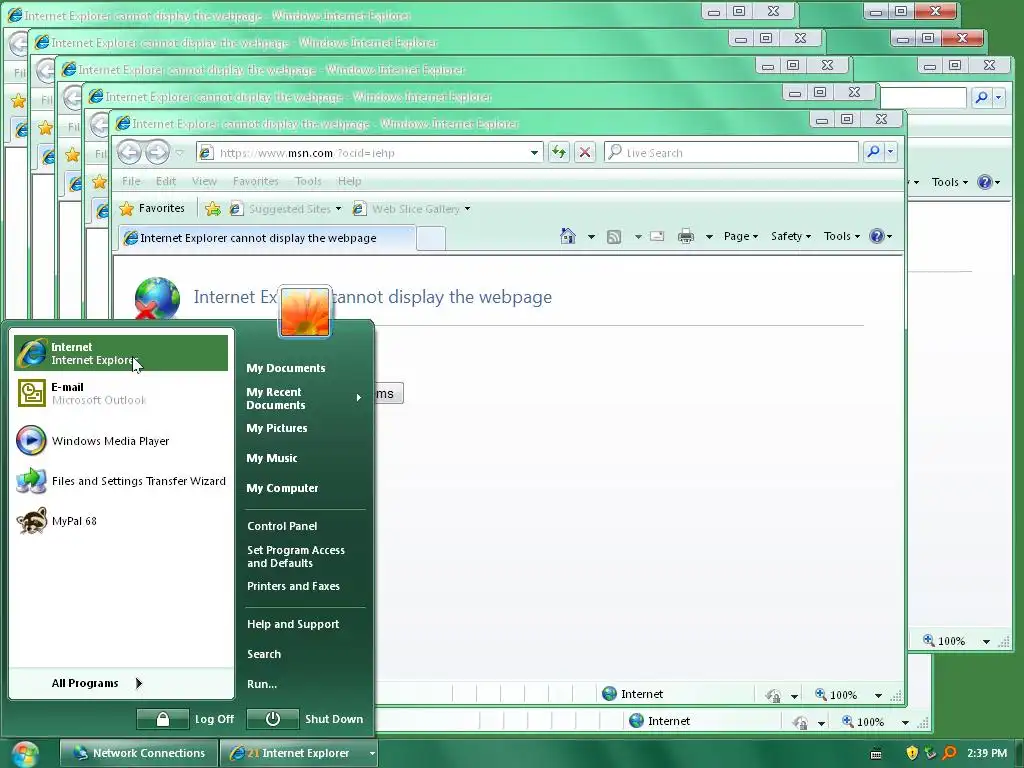Start Windows Media Player
Image resolution: width=1024 pixels, height=768 pixels.
121,441
